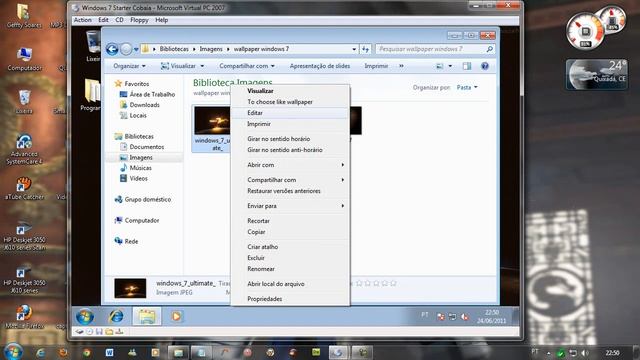The image size is (640, 360).
Task: Choose Imprimir in the context menu
Action: (x=290, y=124)
